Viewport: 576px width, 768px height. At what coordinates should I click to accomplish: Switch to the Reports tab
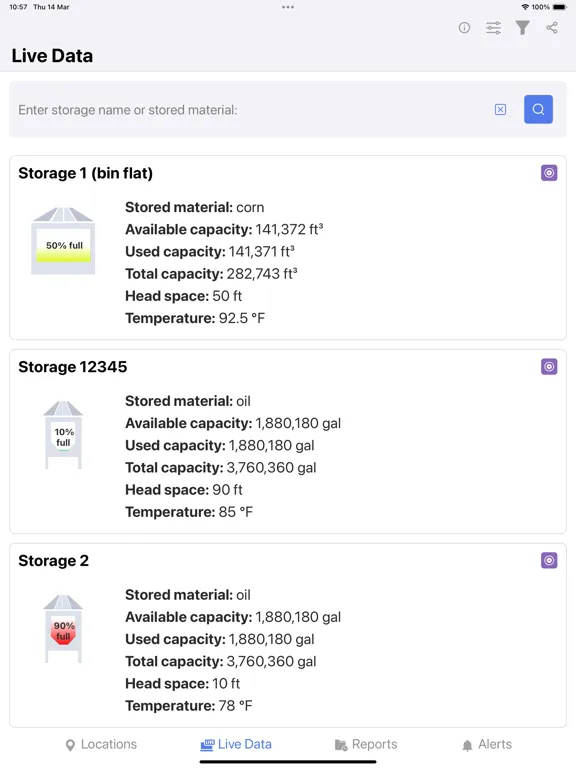click(x=366, y=744)
